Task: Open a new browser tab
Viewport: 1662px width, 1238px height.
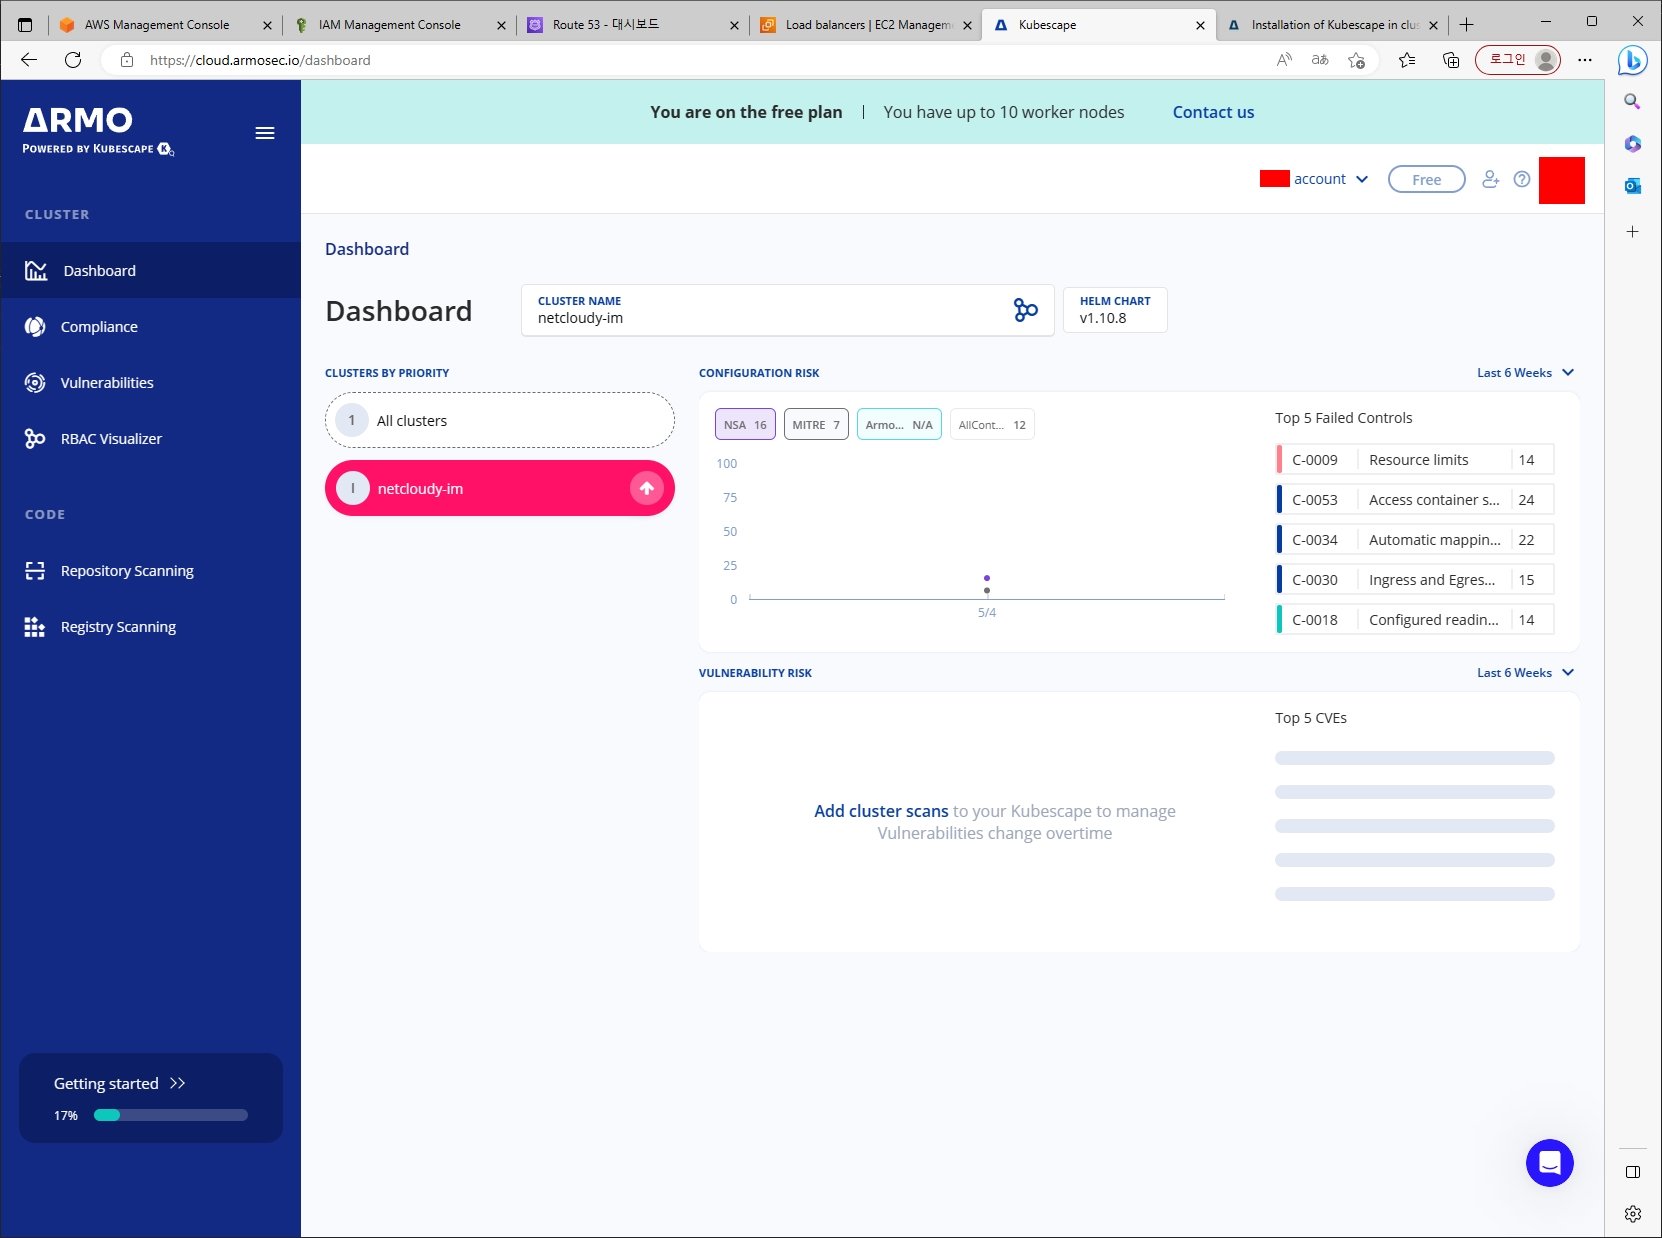Action: pyautogui.click(x=1467, y=25)
